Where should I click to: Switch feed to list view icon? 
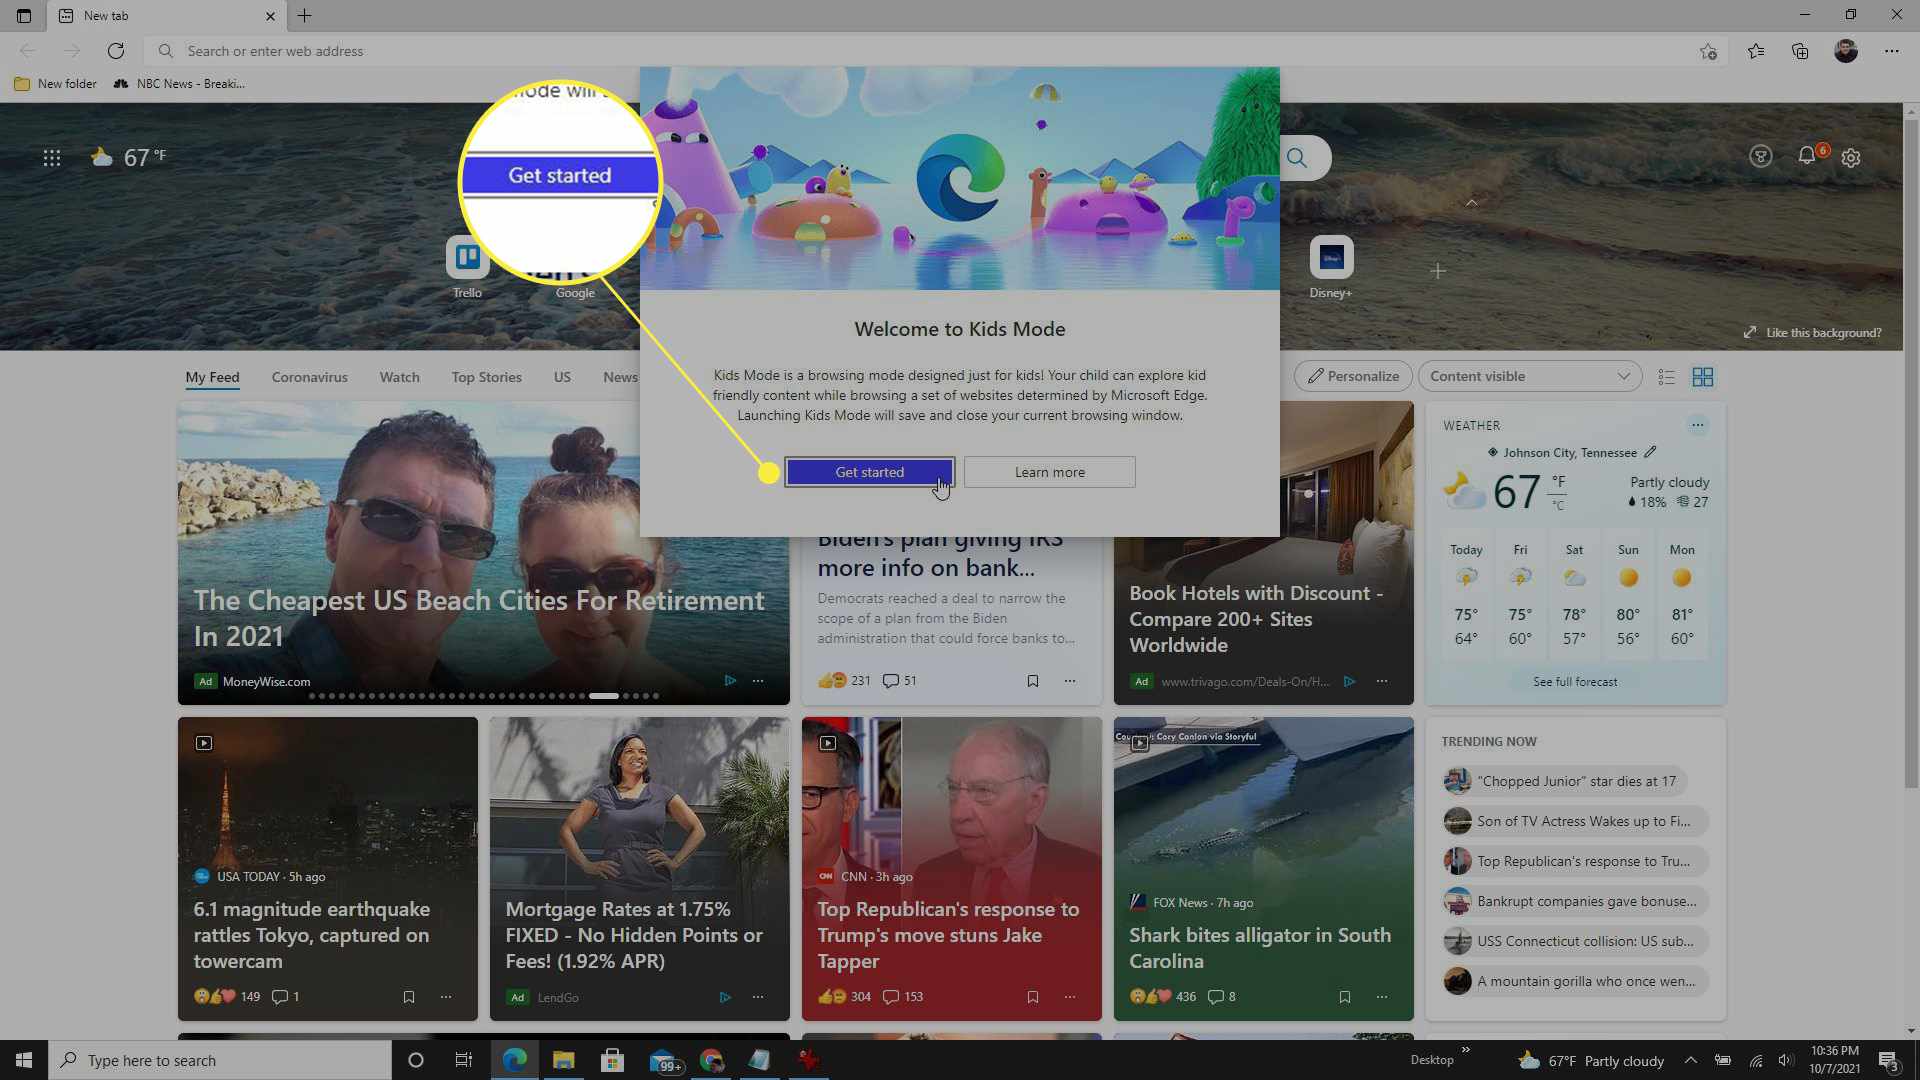pos(1666,377)
